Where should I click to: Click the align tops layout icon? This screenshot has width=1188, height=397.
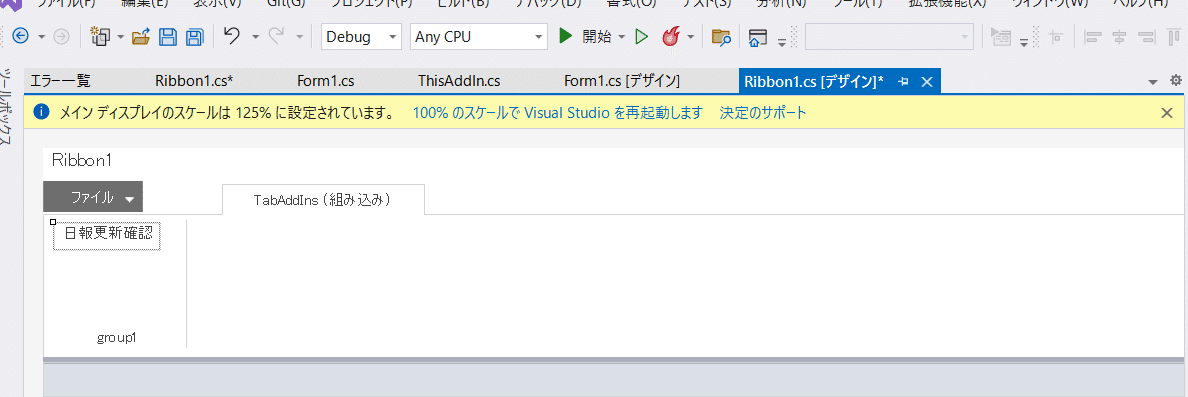point(1174,37)
